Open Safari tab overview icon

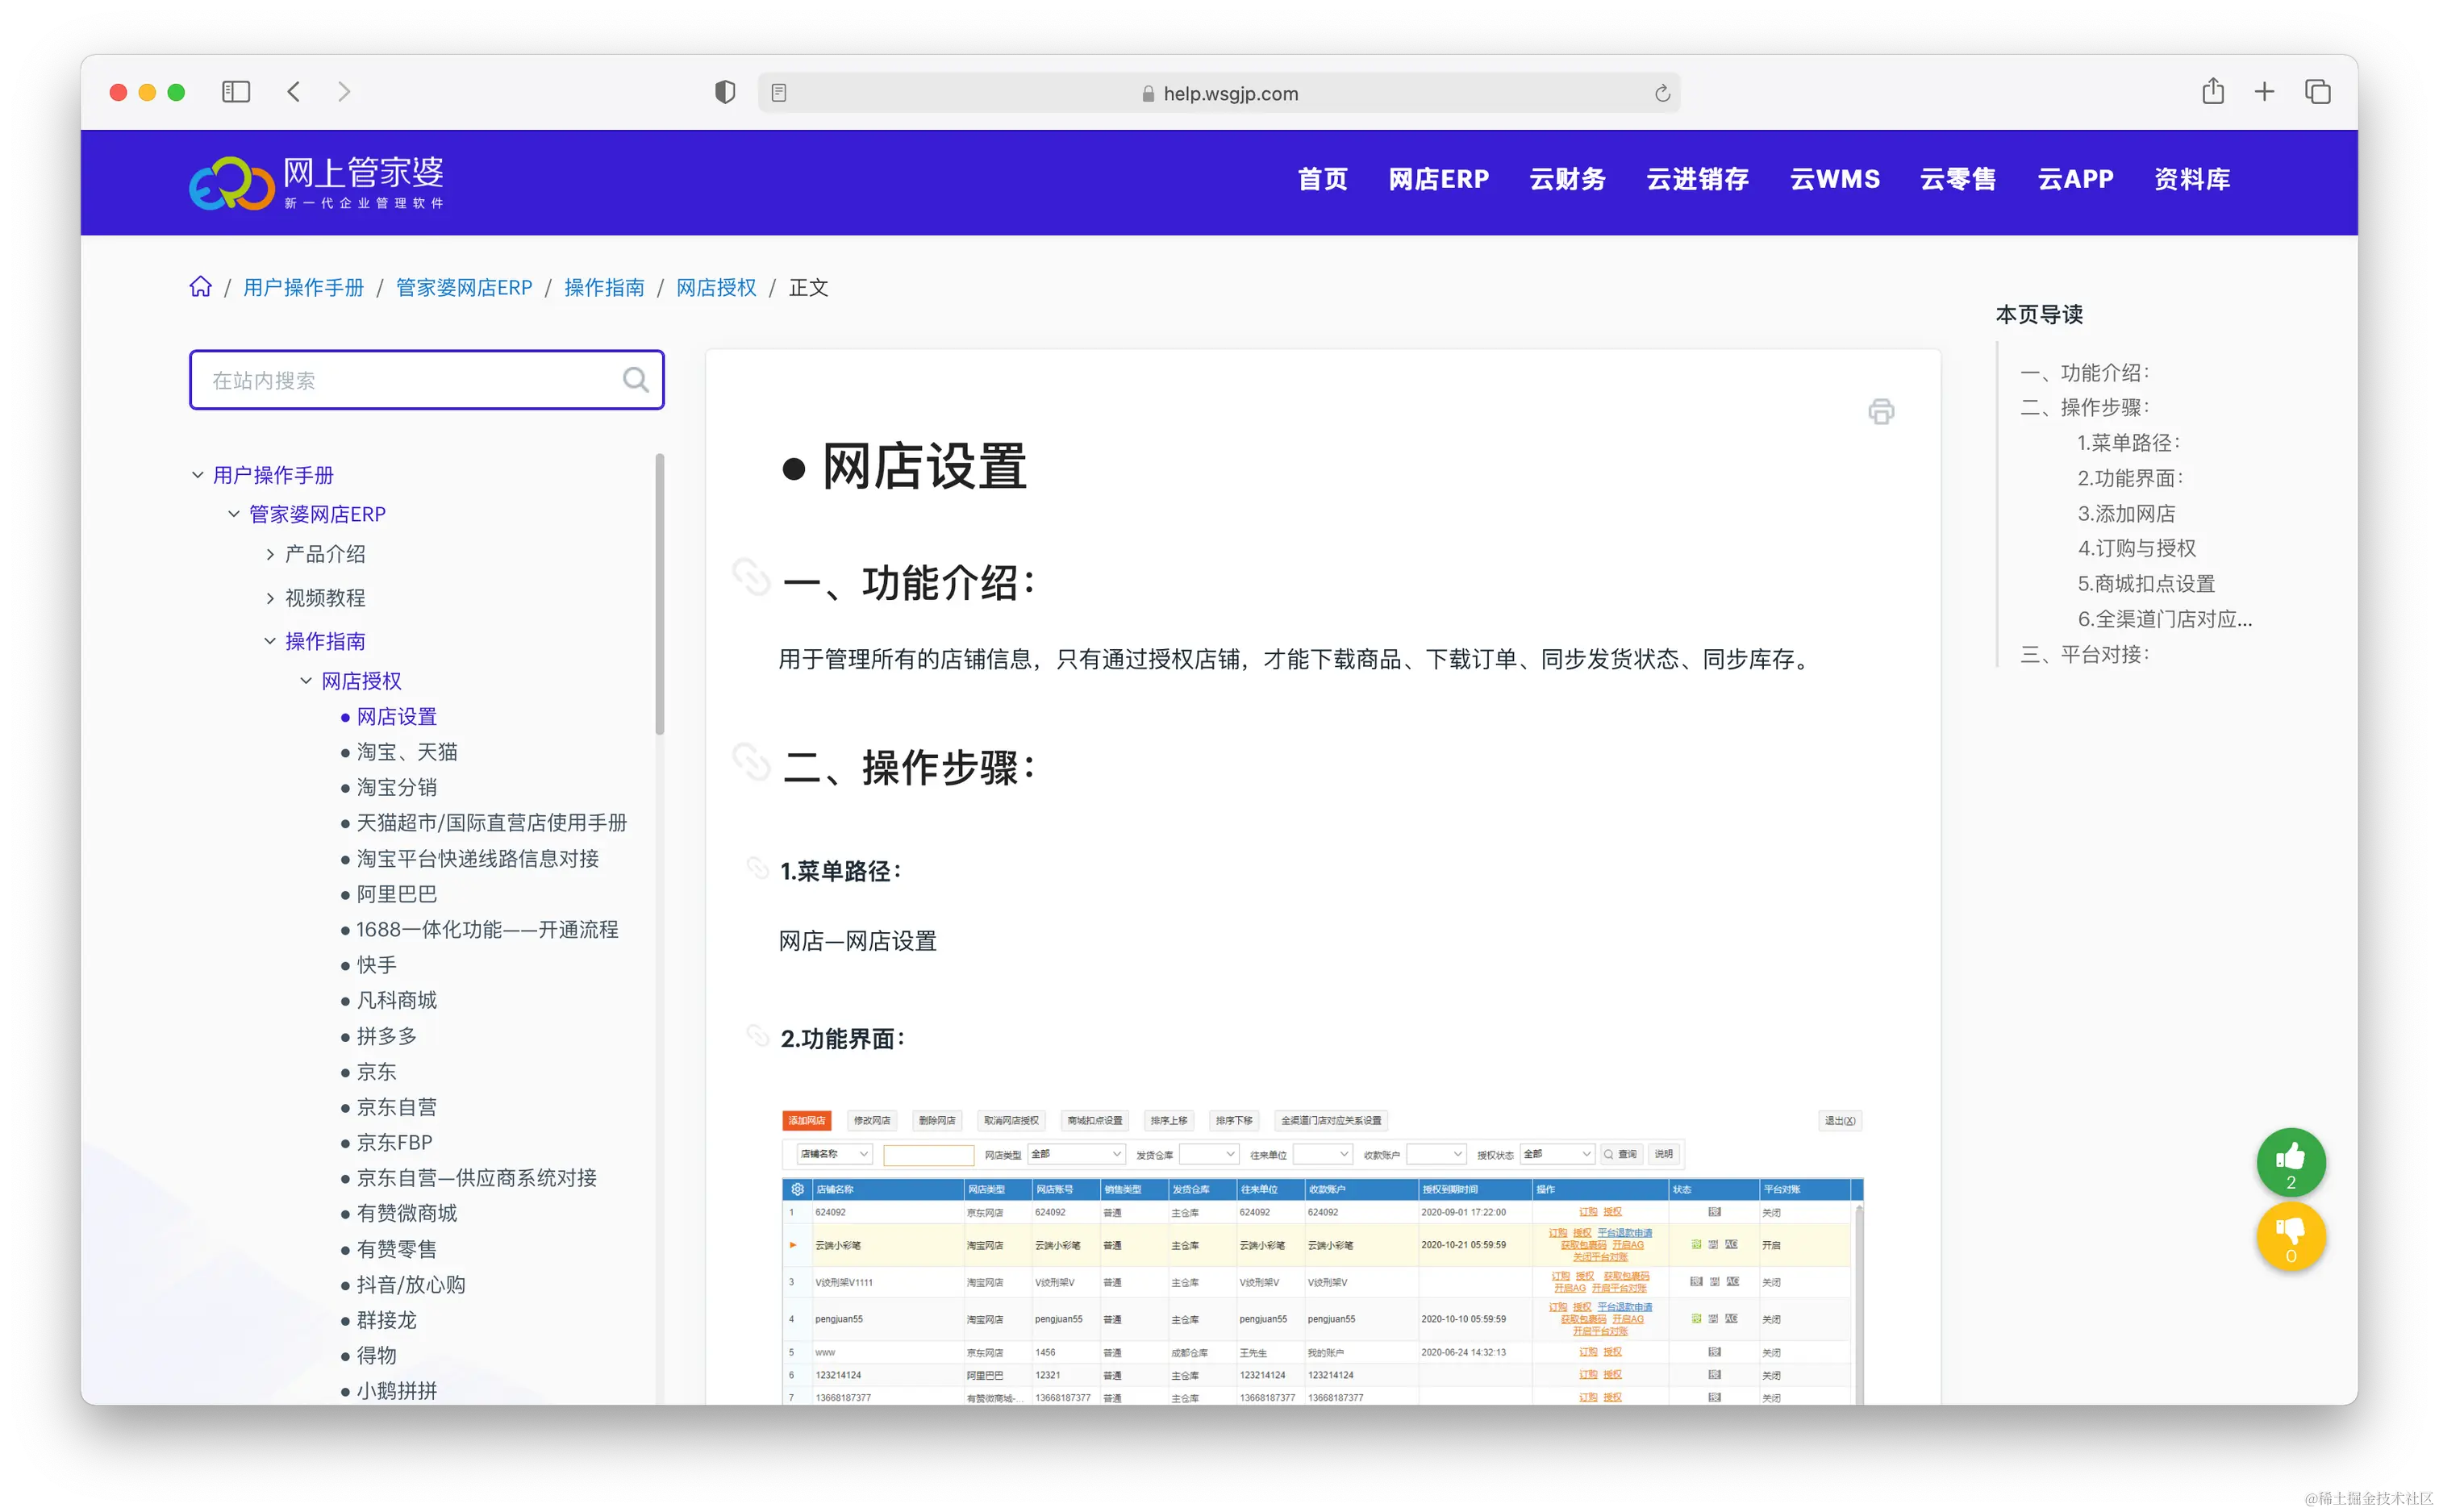click(x=2317, y=92)
